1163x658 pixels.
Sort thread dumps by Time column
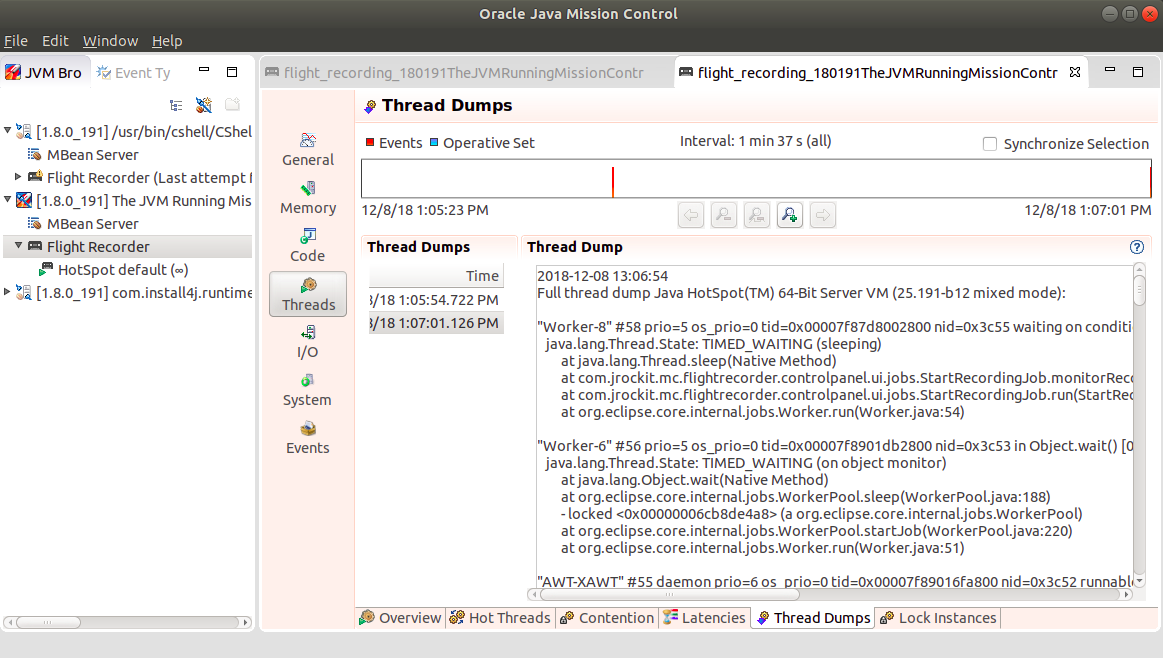point(436,276)
